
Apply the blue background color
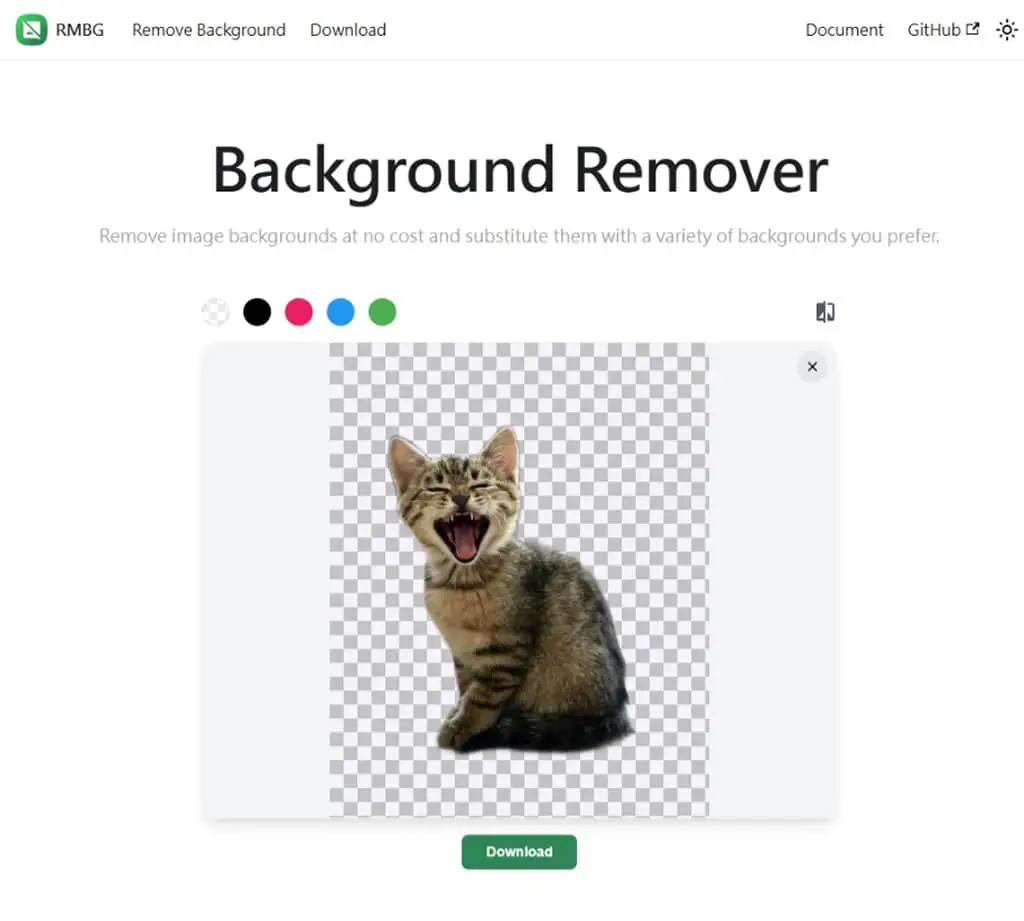(341, 312)
